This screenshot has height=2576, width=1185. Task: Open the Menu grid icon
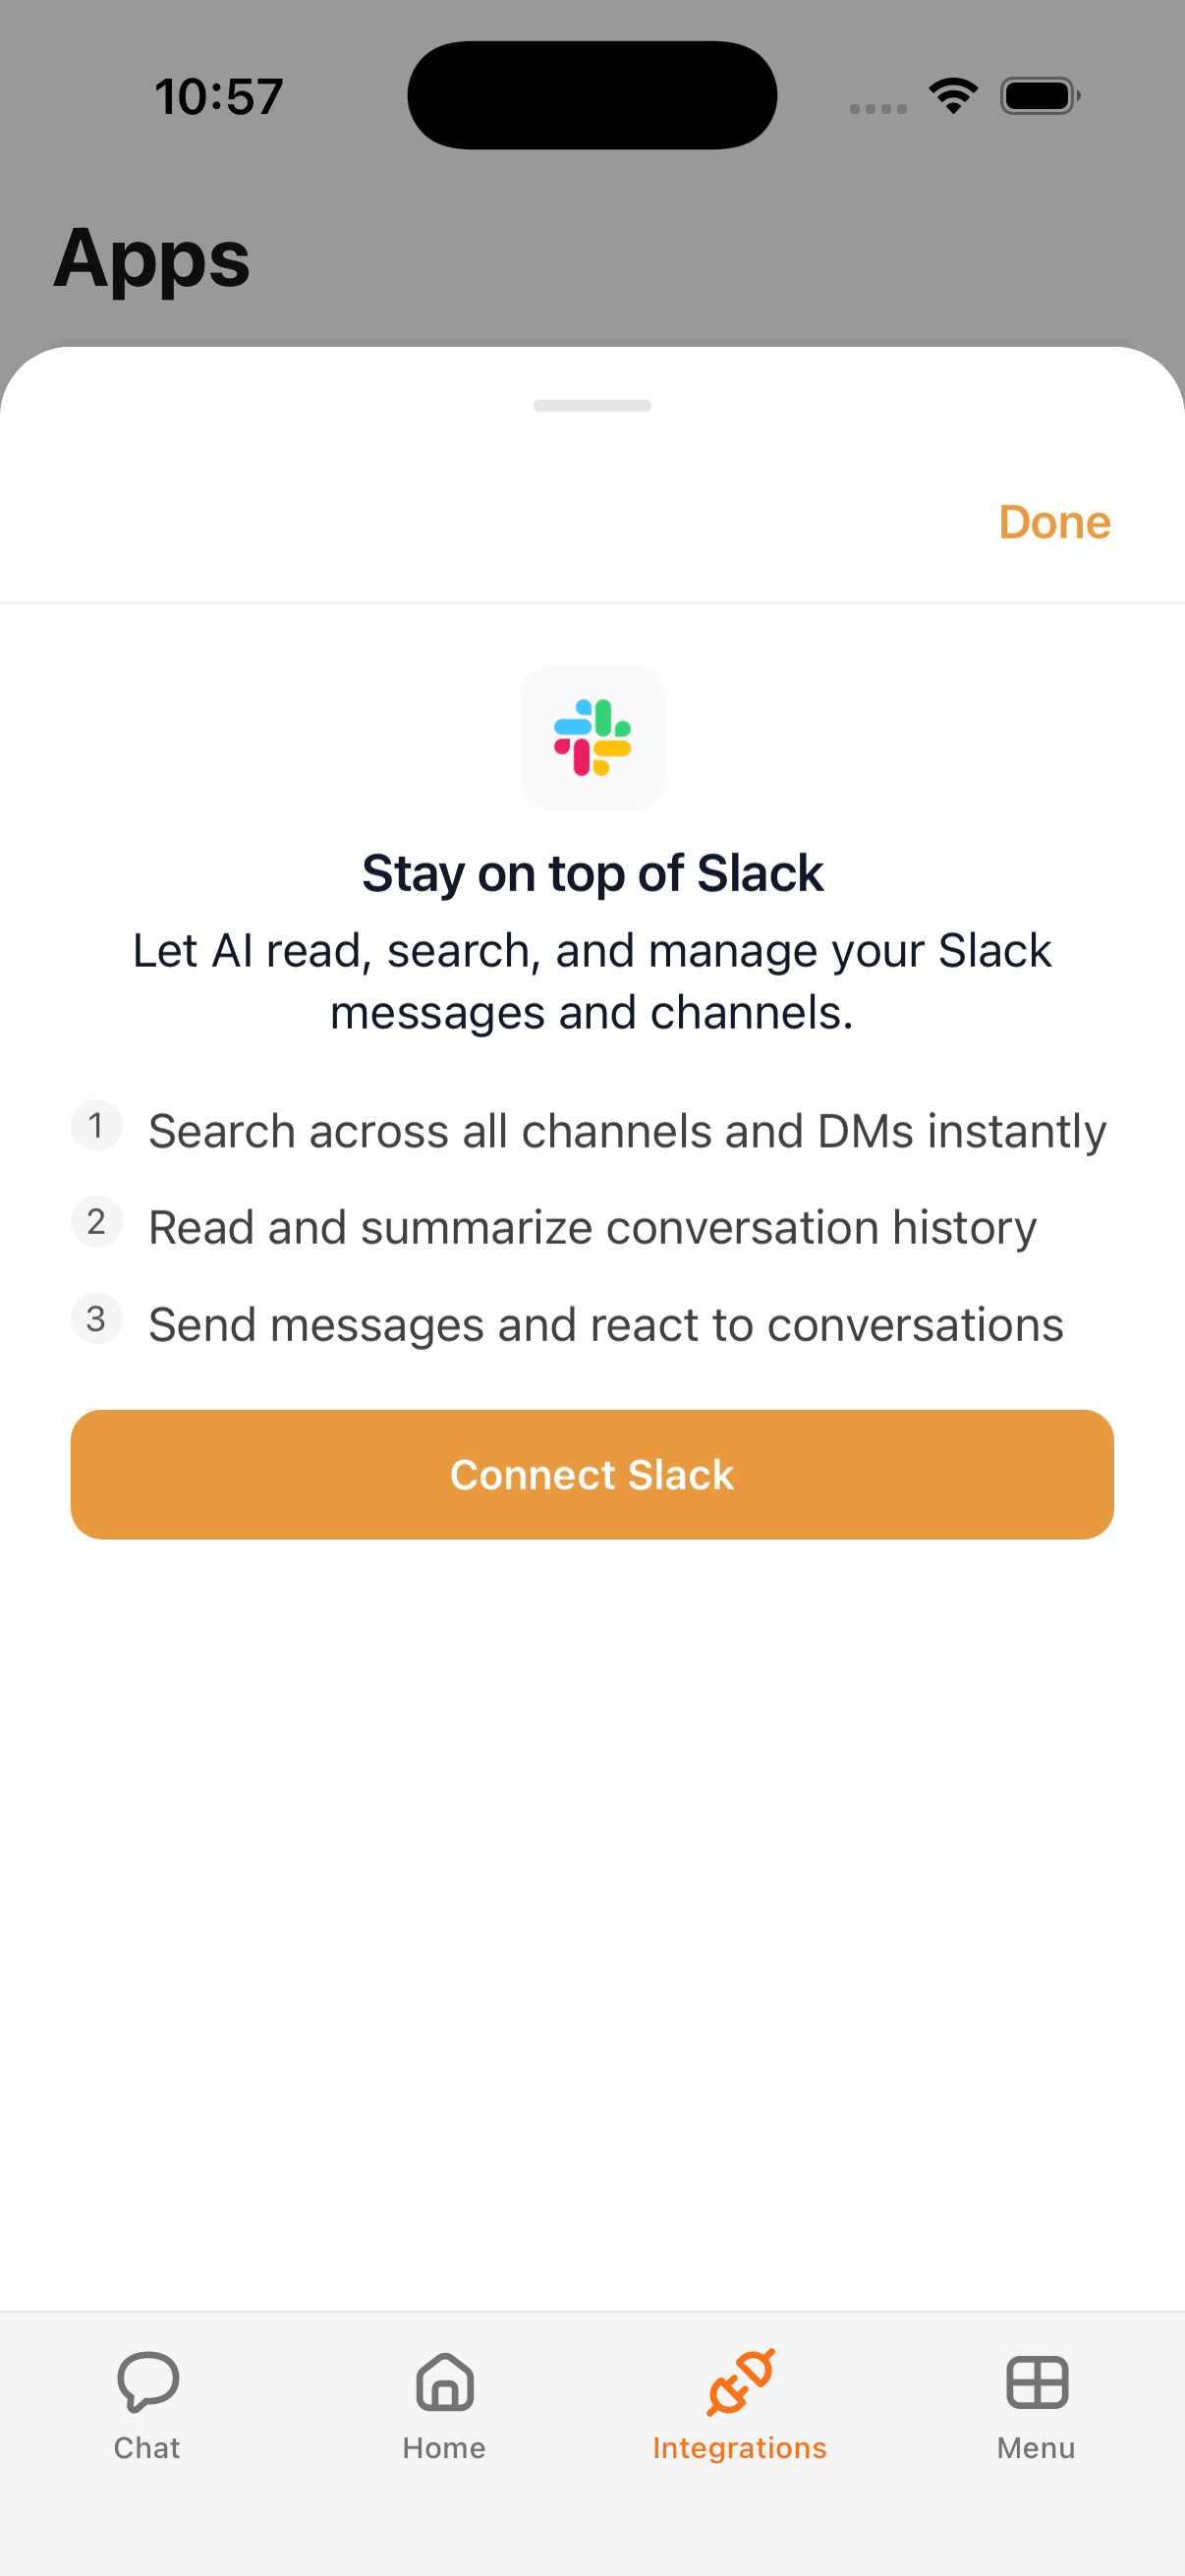(1036, 2385)
